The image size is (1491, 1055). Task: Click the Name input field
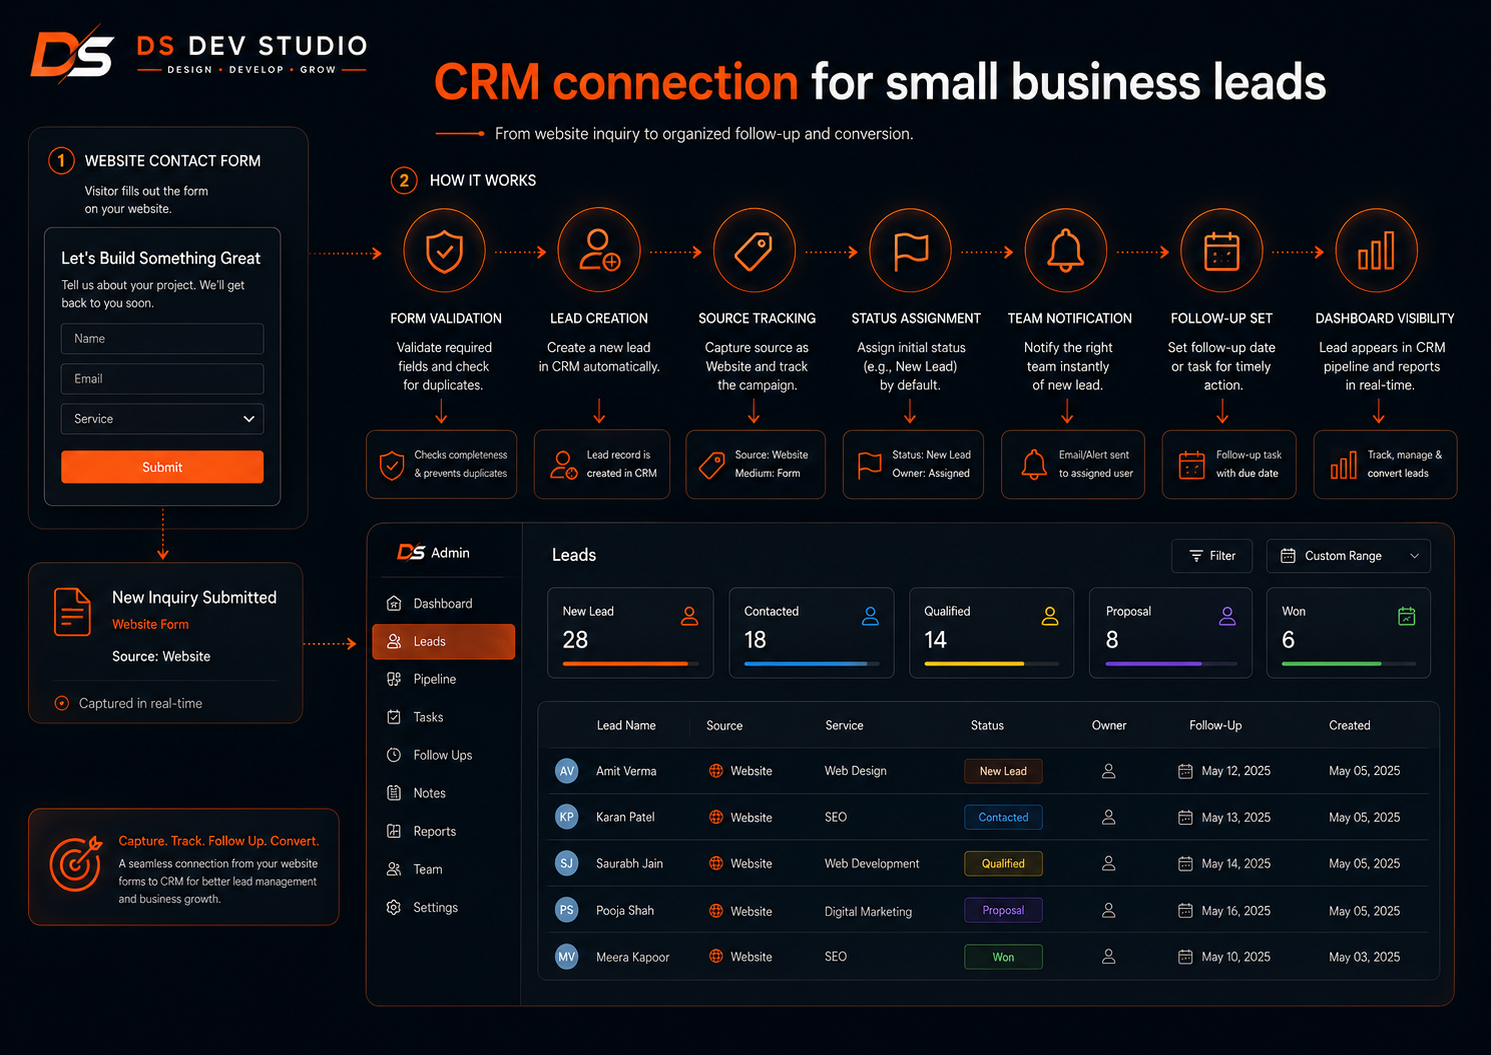[162, 339]
